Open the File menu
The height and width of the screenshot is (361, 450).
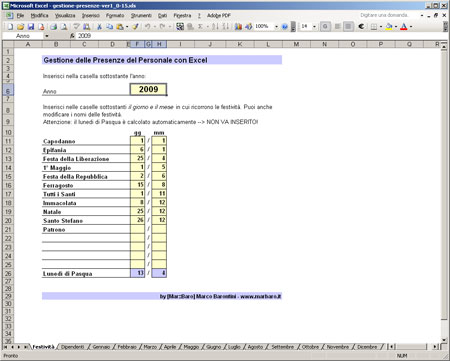click(x=20, y=15)
